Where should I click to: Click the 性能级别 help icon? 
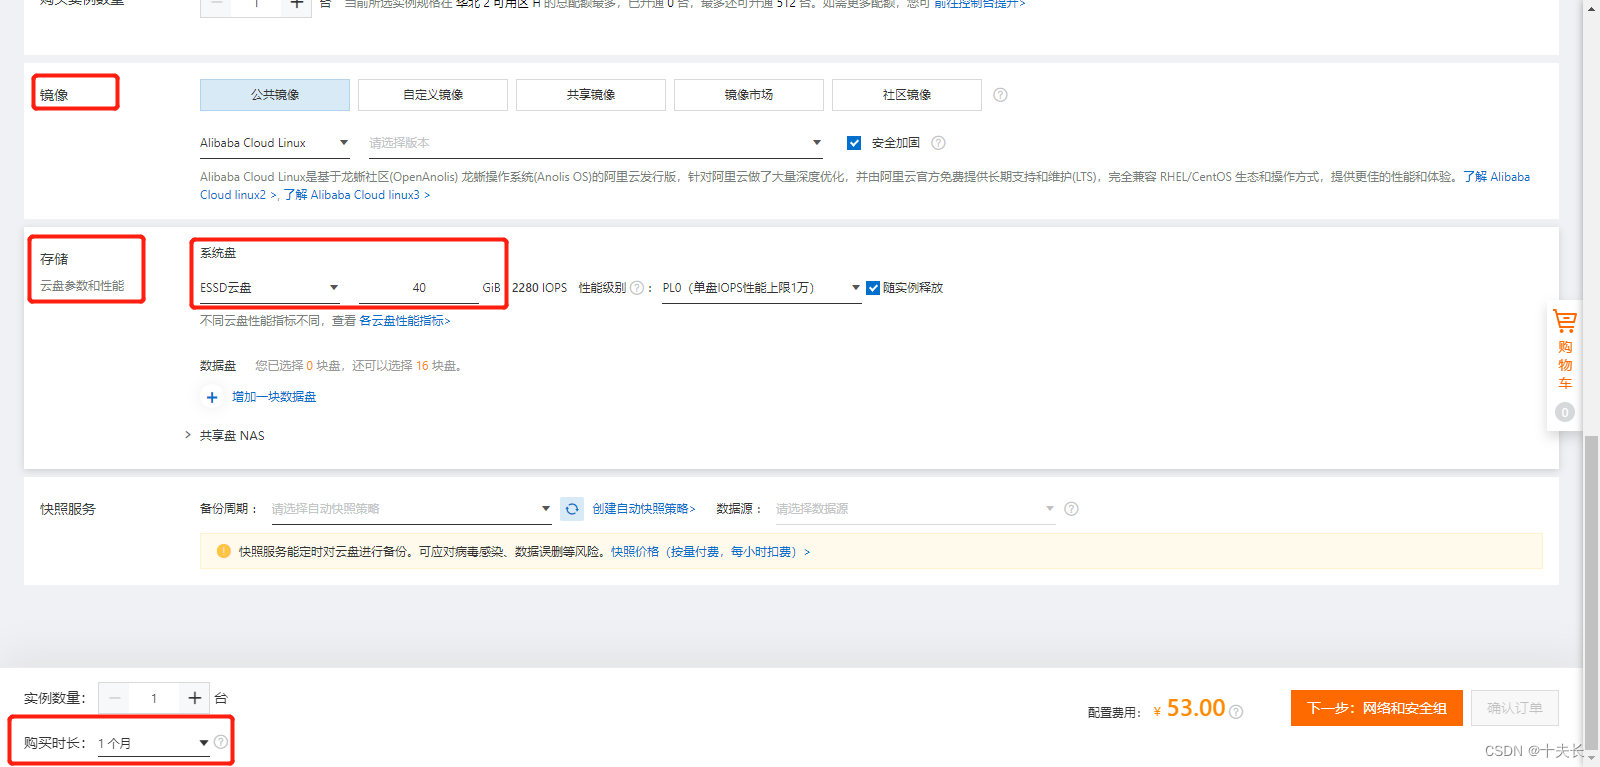click(637, 288)
